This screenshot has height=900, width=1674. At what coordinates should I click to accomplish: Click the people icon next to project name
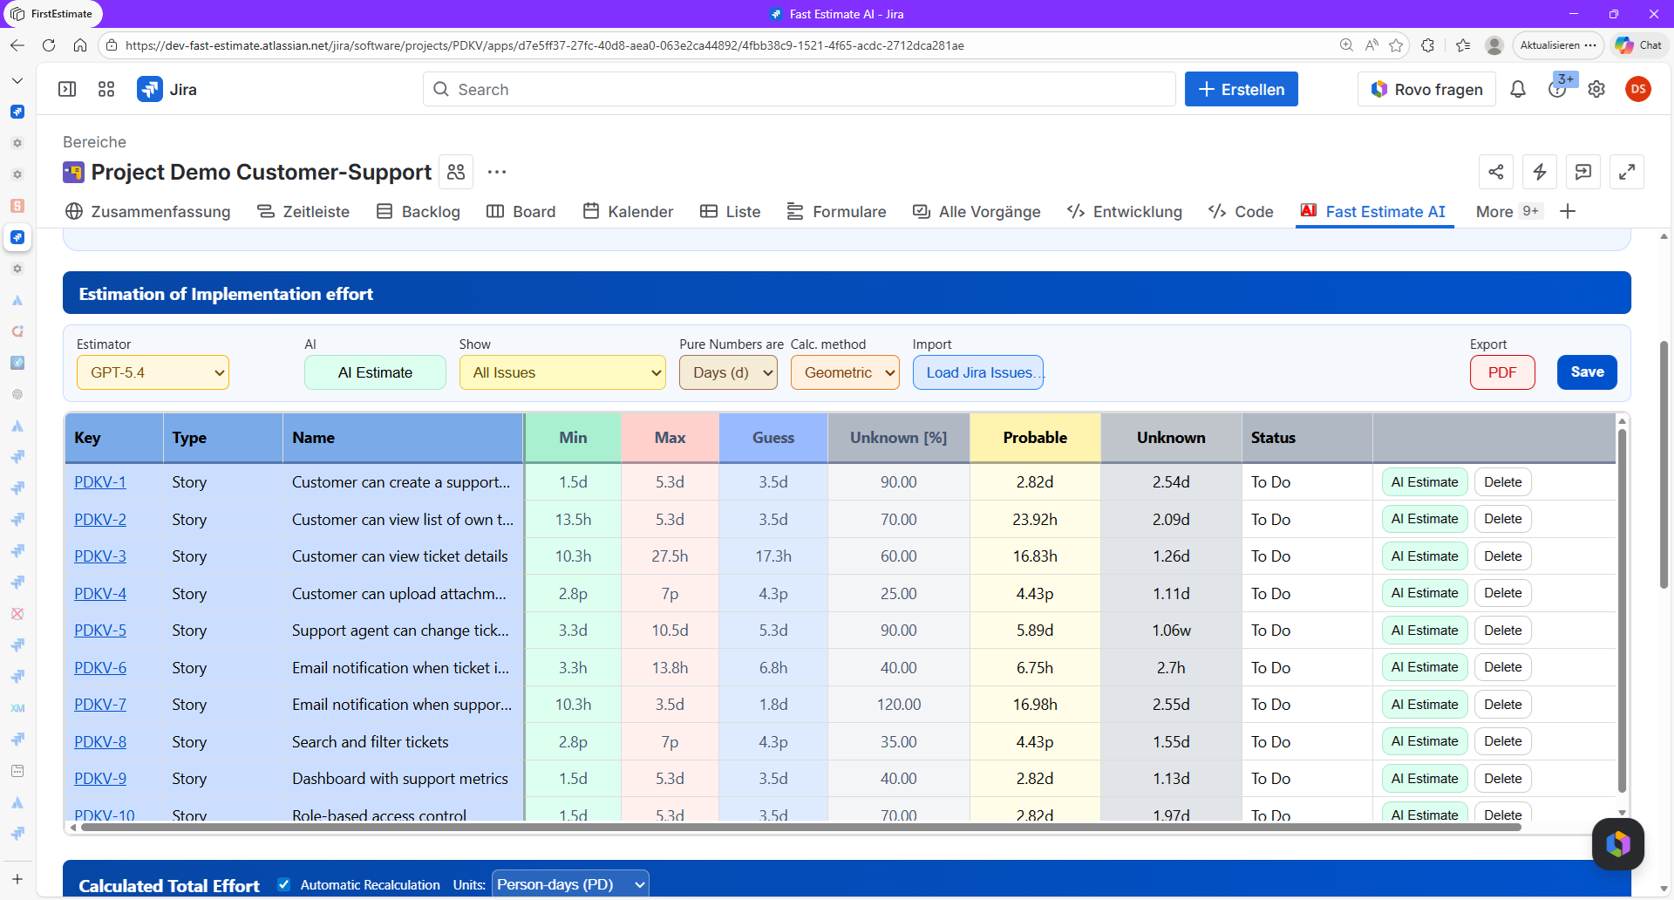pyautogui.click(x=455, y=172)
